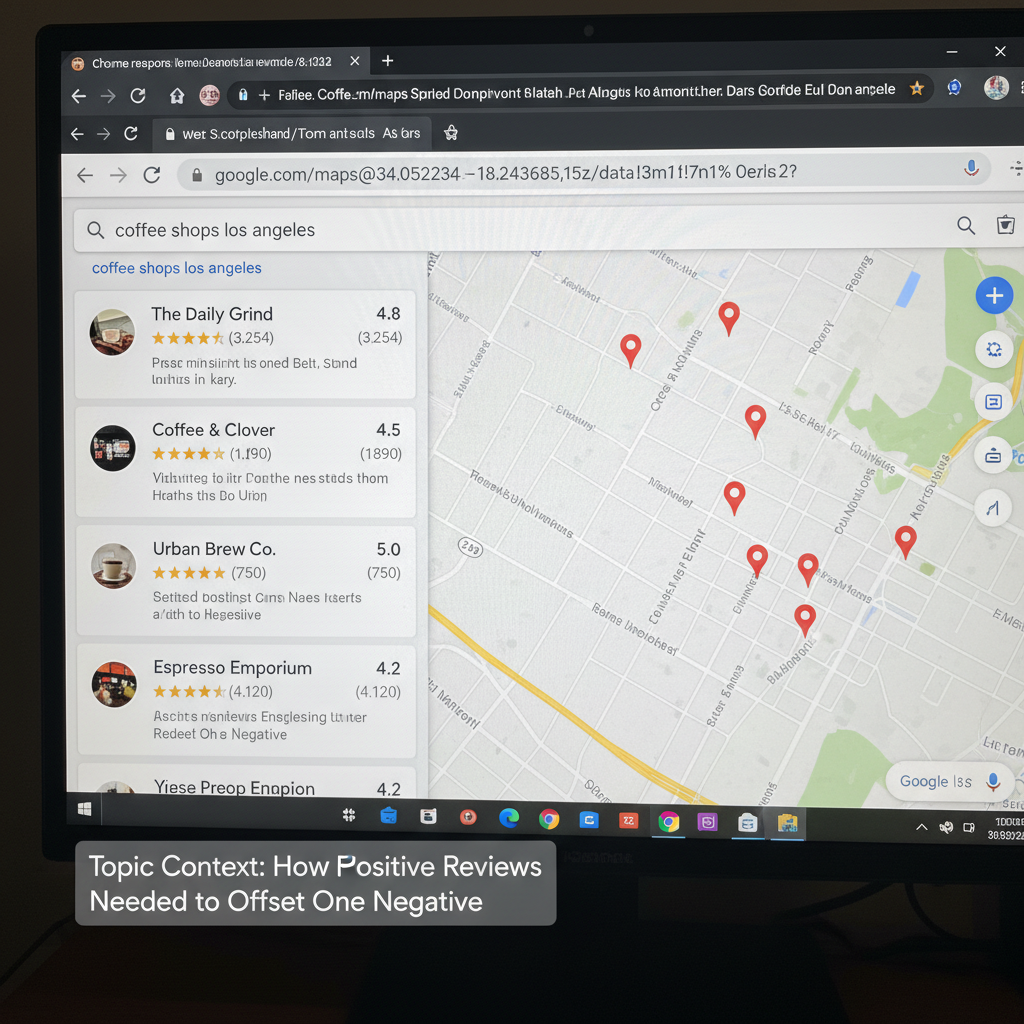Click the home icon in top toolbar
This screenshot has height=1024, width=1024.
[x=177, y=96]
